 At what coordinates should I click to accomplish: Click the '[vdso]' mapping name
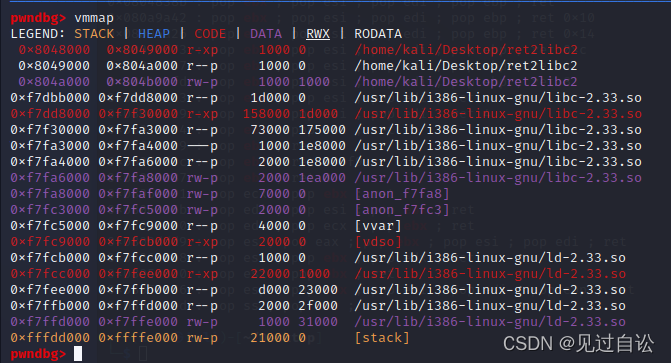[378, 242]
